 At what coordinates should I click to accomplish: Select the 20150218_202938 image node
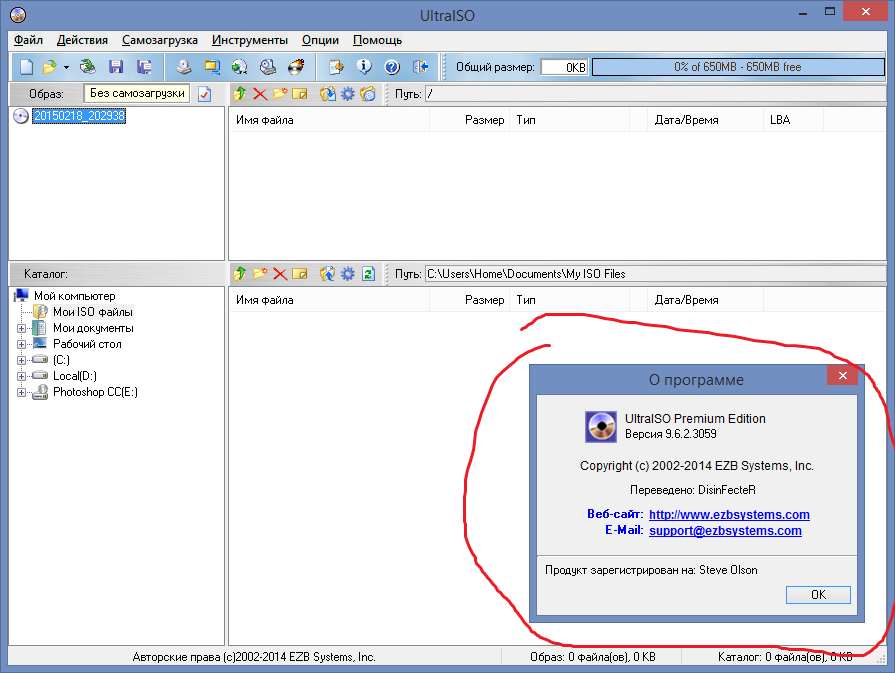coord(79,116)
